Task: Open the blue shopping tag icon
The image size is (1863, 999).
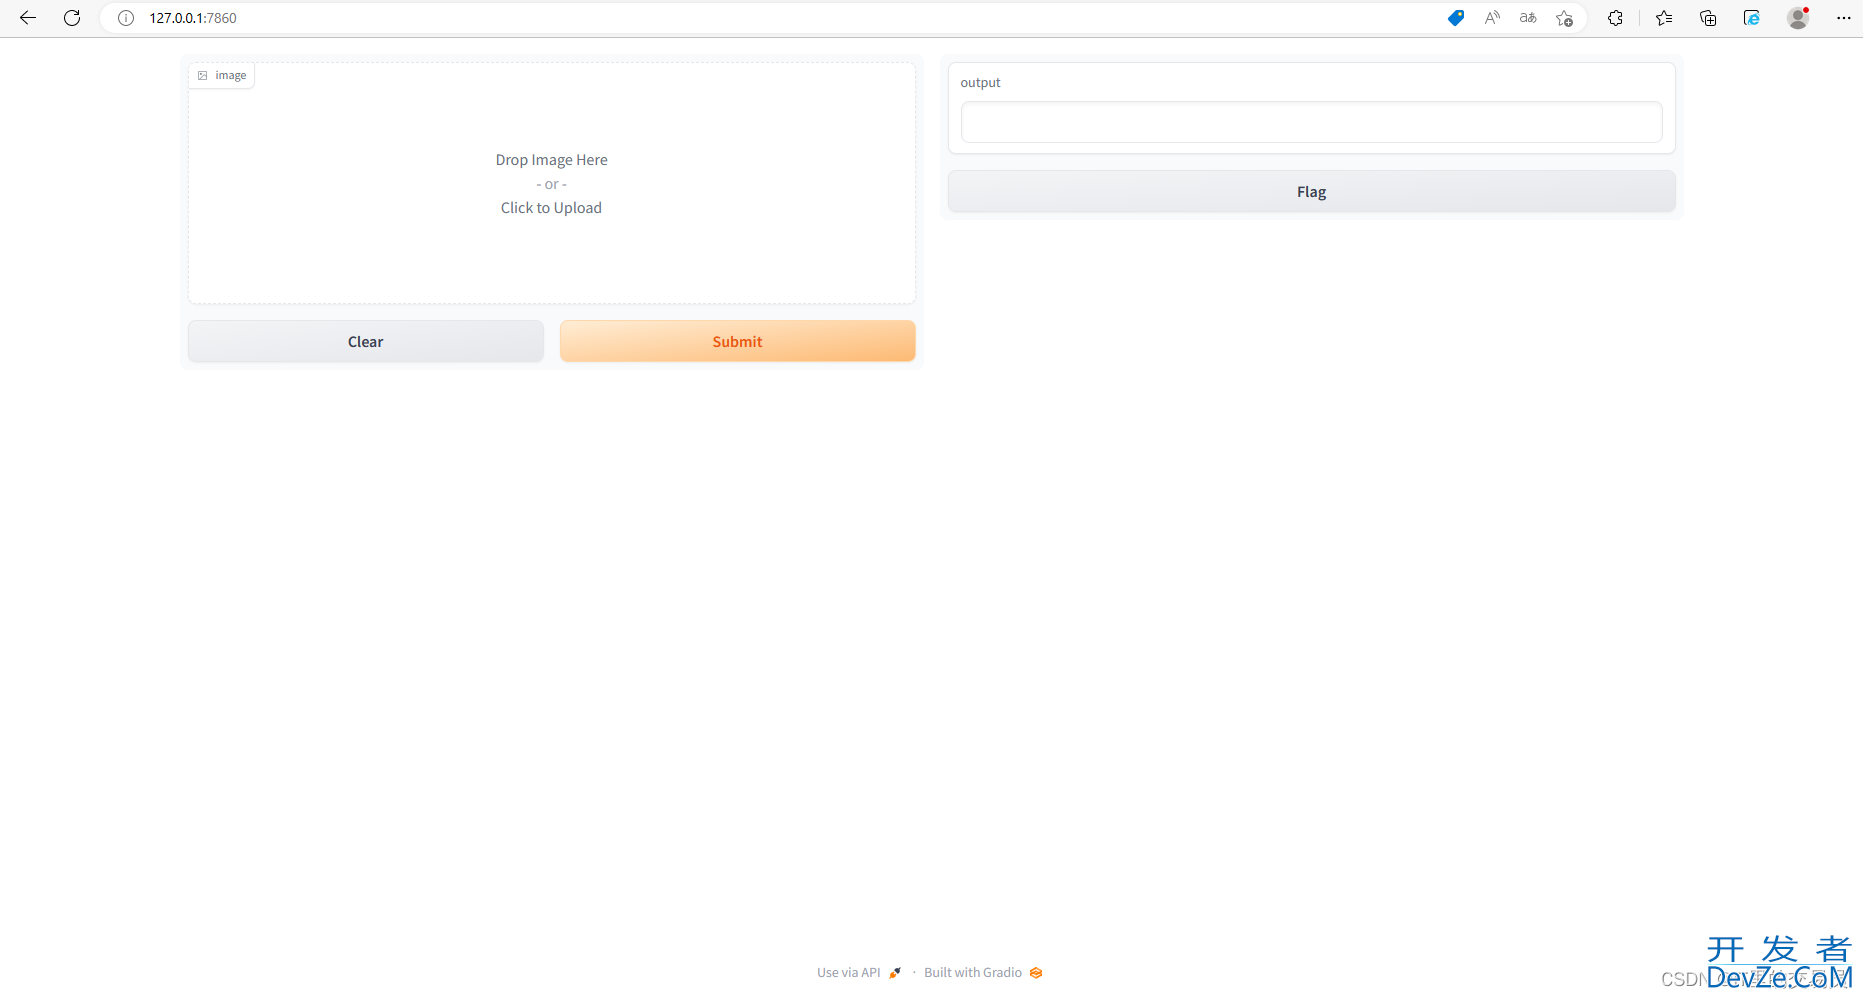Action: tap(1456, 18)
